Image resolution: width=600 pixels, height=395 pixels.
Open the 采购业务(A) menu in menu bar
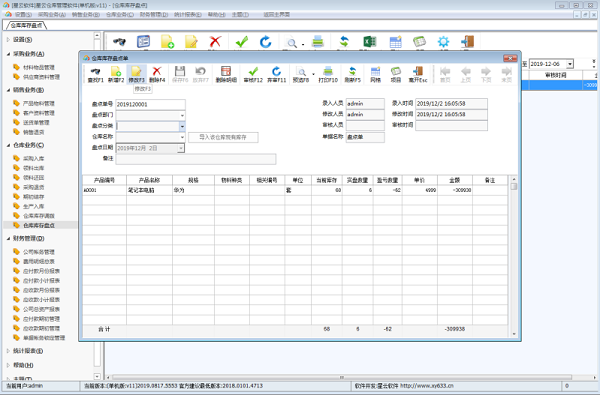(52, 15)
